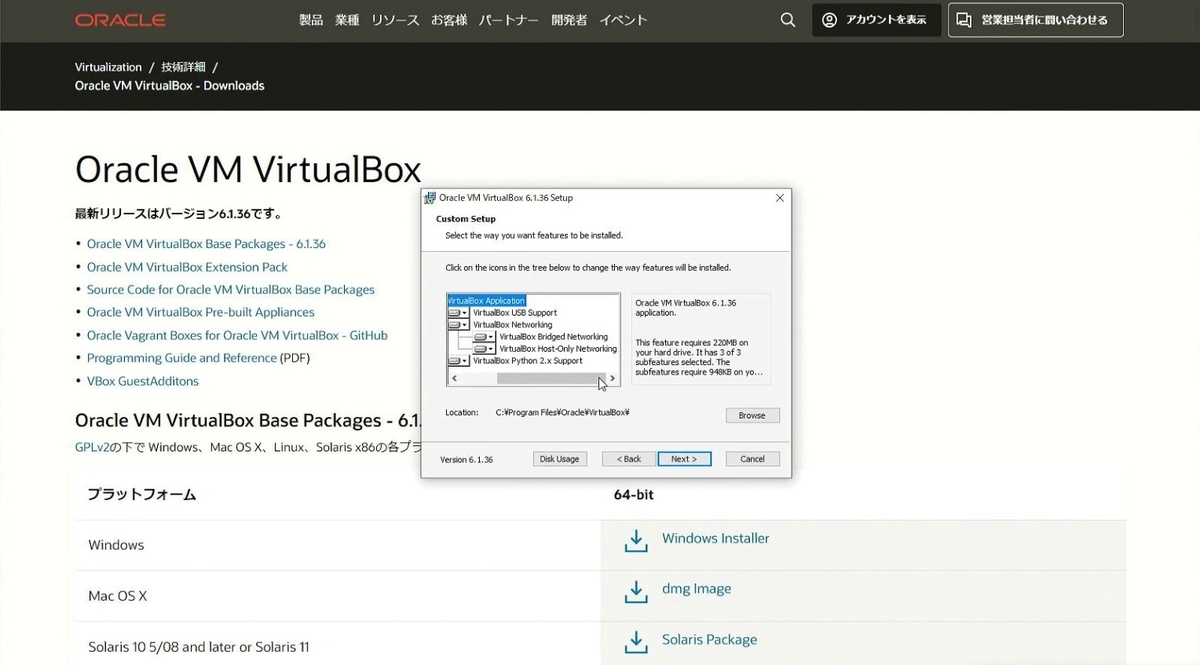This screenshot has width=1200, height=665.
Task: Select the VirtualBox Application tree item
Action: (486, 301)
